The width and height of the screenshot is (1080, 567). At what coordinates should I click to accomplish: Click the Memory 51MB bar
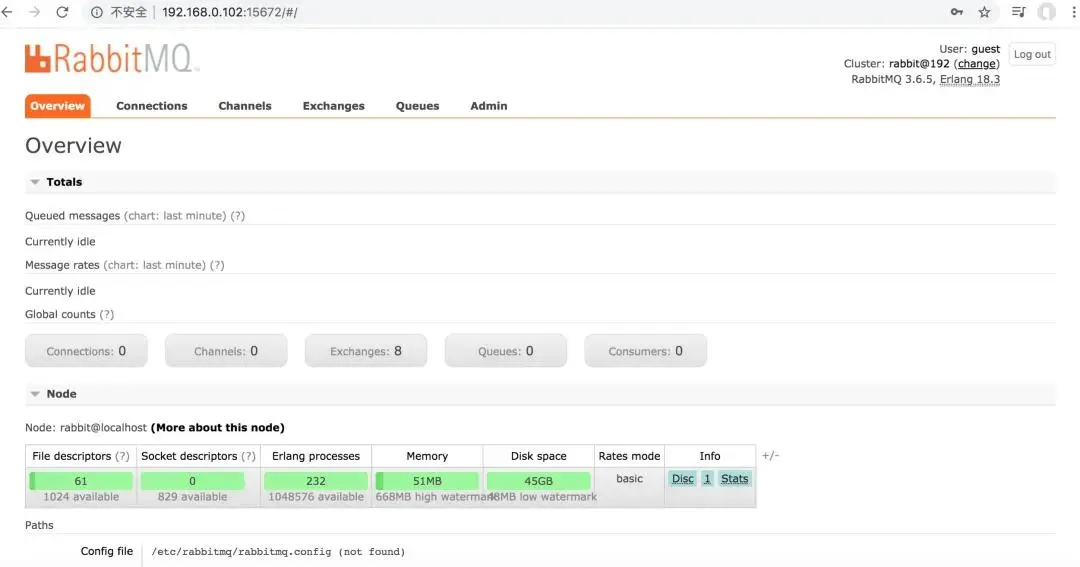pyautogui.click(x=427, y=481)
